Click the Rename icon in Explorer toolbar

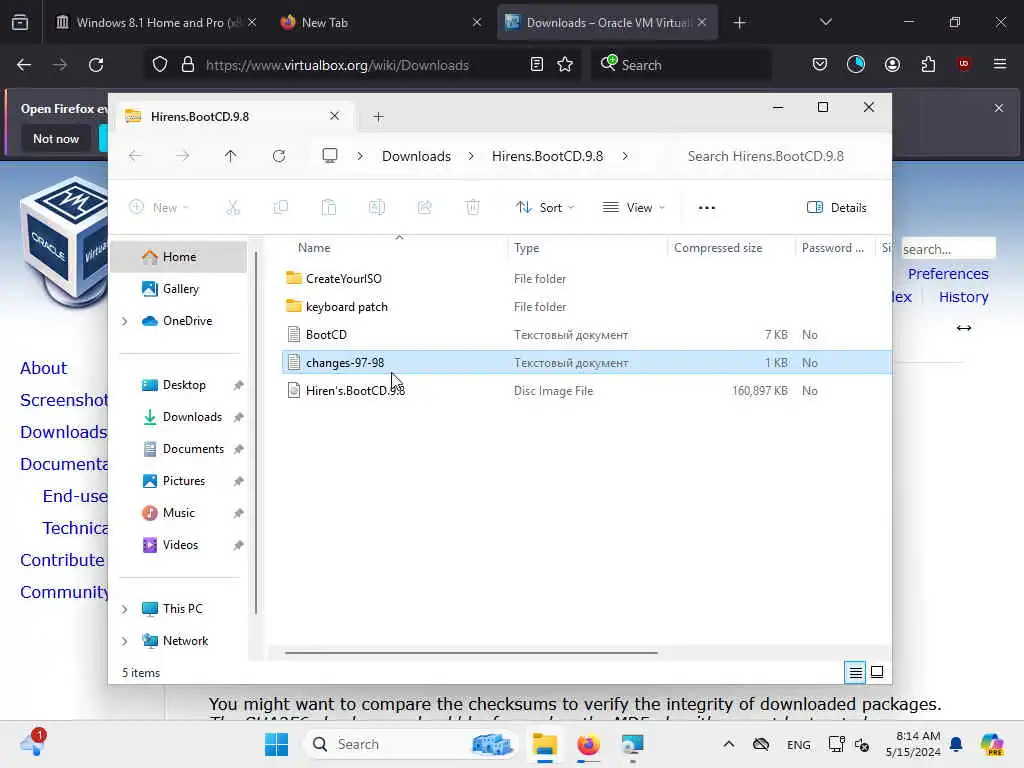coord(377,208)
